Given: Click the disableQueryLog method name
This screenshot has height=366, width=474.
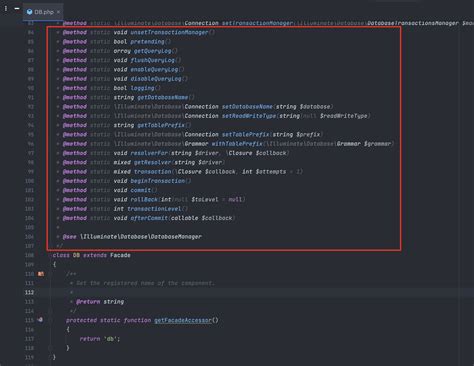Looking at the screenshot, I should pos(156,79).
